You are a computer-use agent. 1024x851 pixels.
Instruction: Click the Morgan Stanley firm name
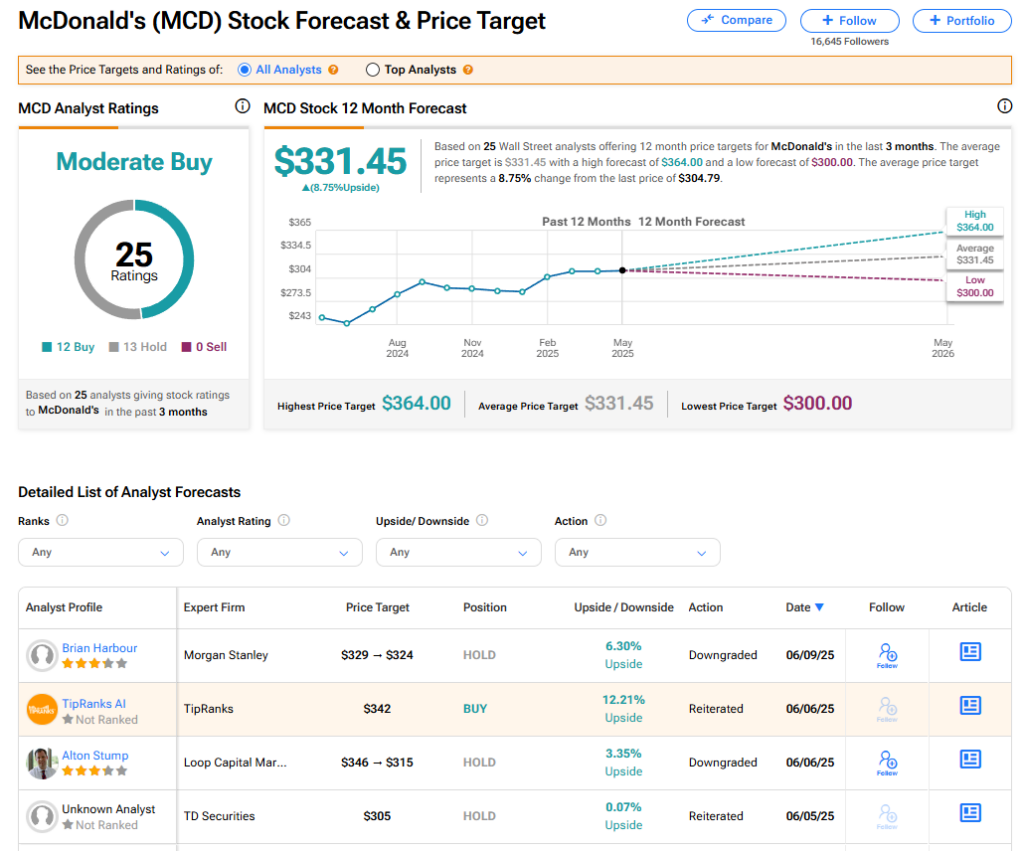pyautogui.click(x=226, y=655)
